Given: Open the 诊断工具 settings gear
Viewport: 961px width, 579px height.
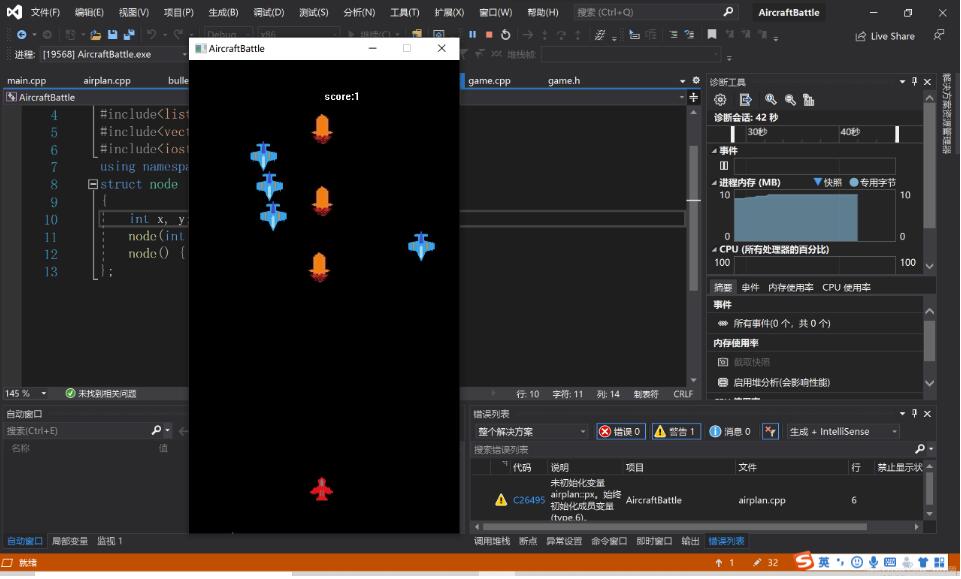Looking at the screenshot, I should (720, 100).
